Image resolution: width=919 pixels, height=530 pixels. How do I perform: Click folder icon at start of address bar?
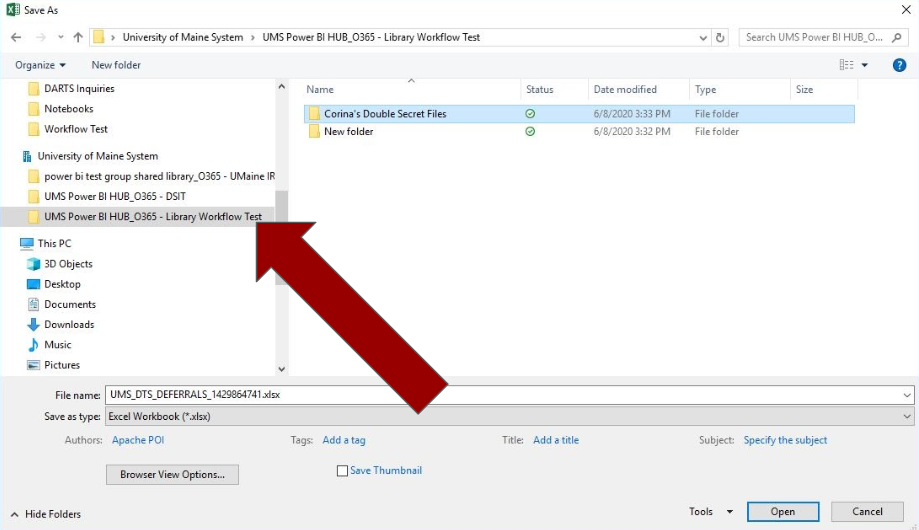[x=98, y=37]
